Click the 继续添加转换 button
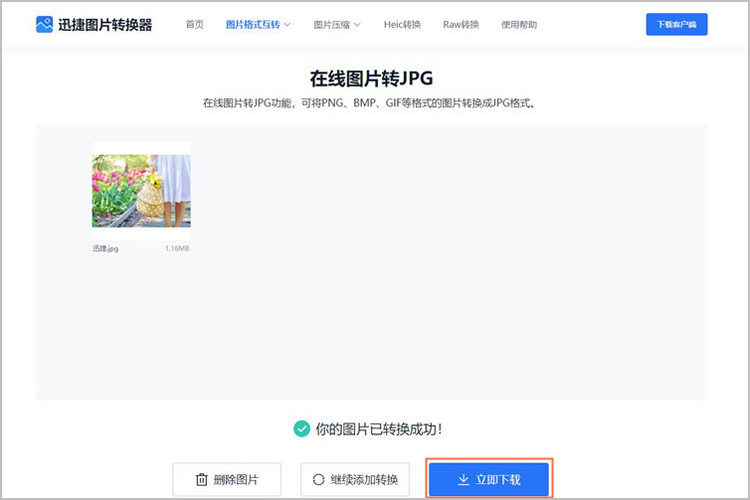This screenshot has width=750, height=500. (x=355, y=479)
